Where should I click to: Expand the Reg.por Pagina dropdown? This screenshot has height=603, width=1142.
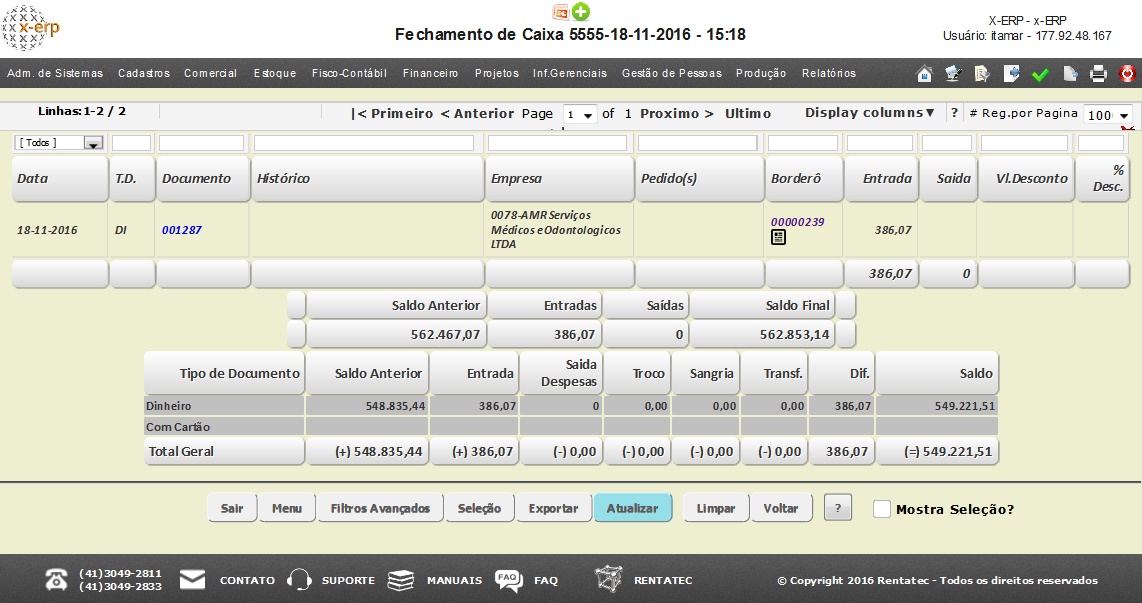tap(1109, 115)
